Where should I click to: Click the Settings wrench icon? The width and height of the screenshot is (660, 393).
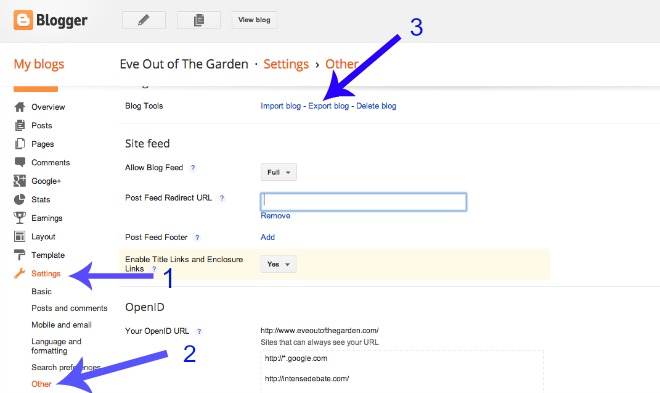pyautogui.click(x=19, y=274)
